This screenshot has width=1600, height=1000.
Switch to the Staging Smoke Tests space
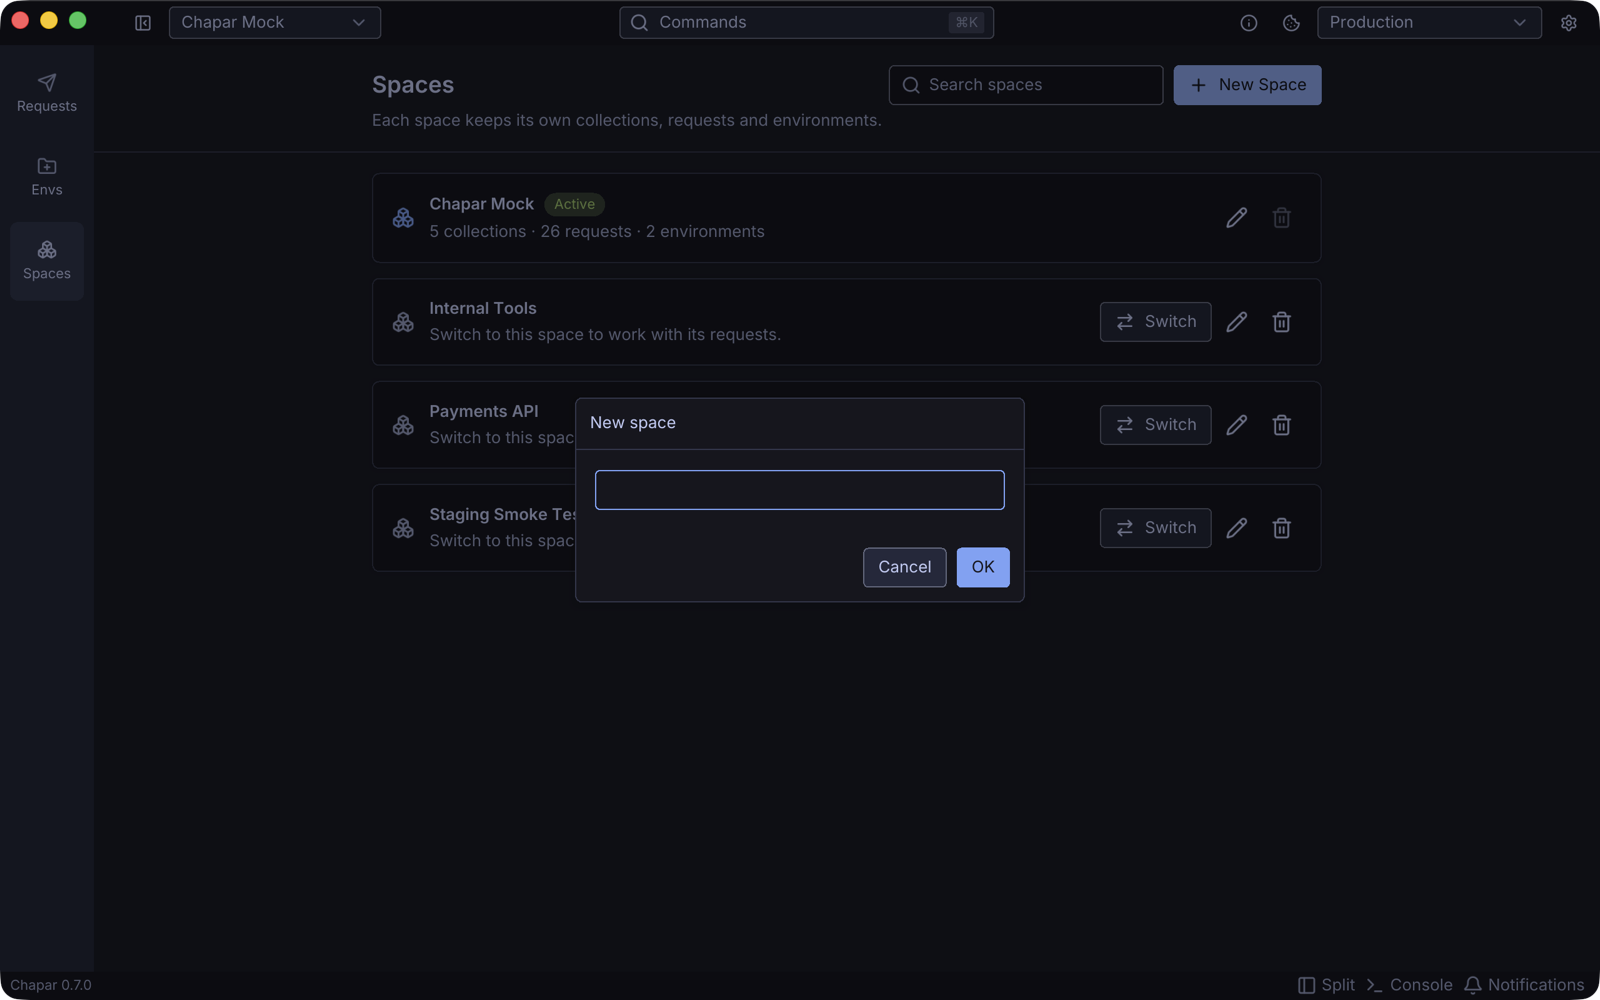1155,528
